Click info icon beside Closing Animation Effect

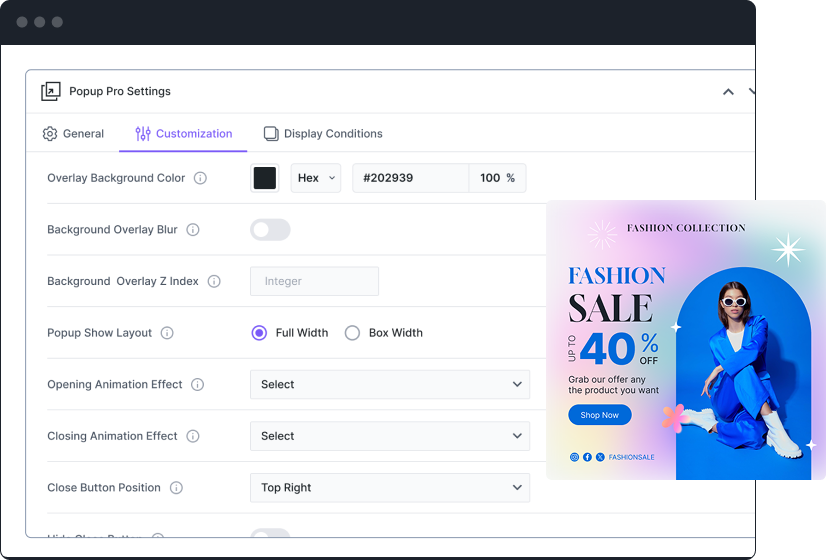tap(193, 436)
